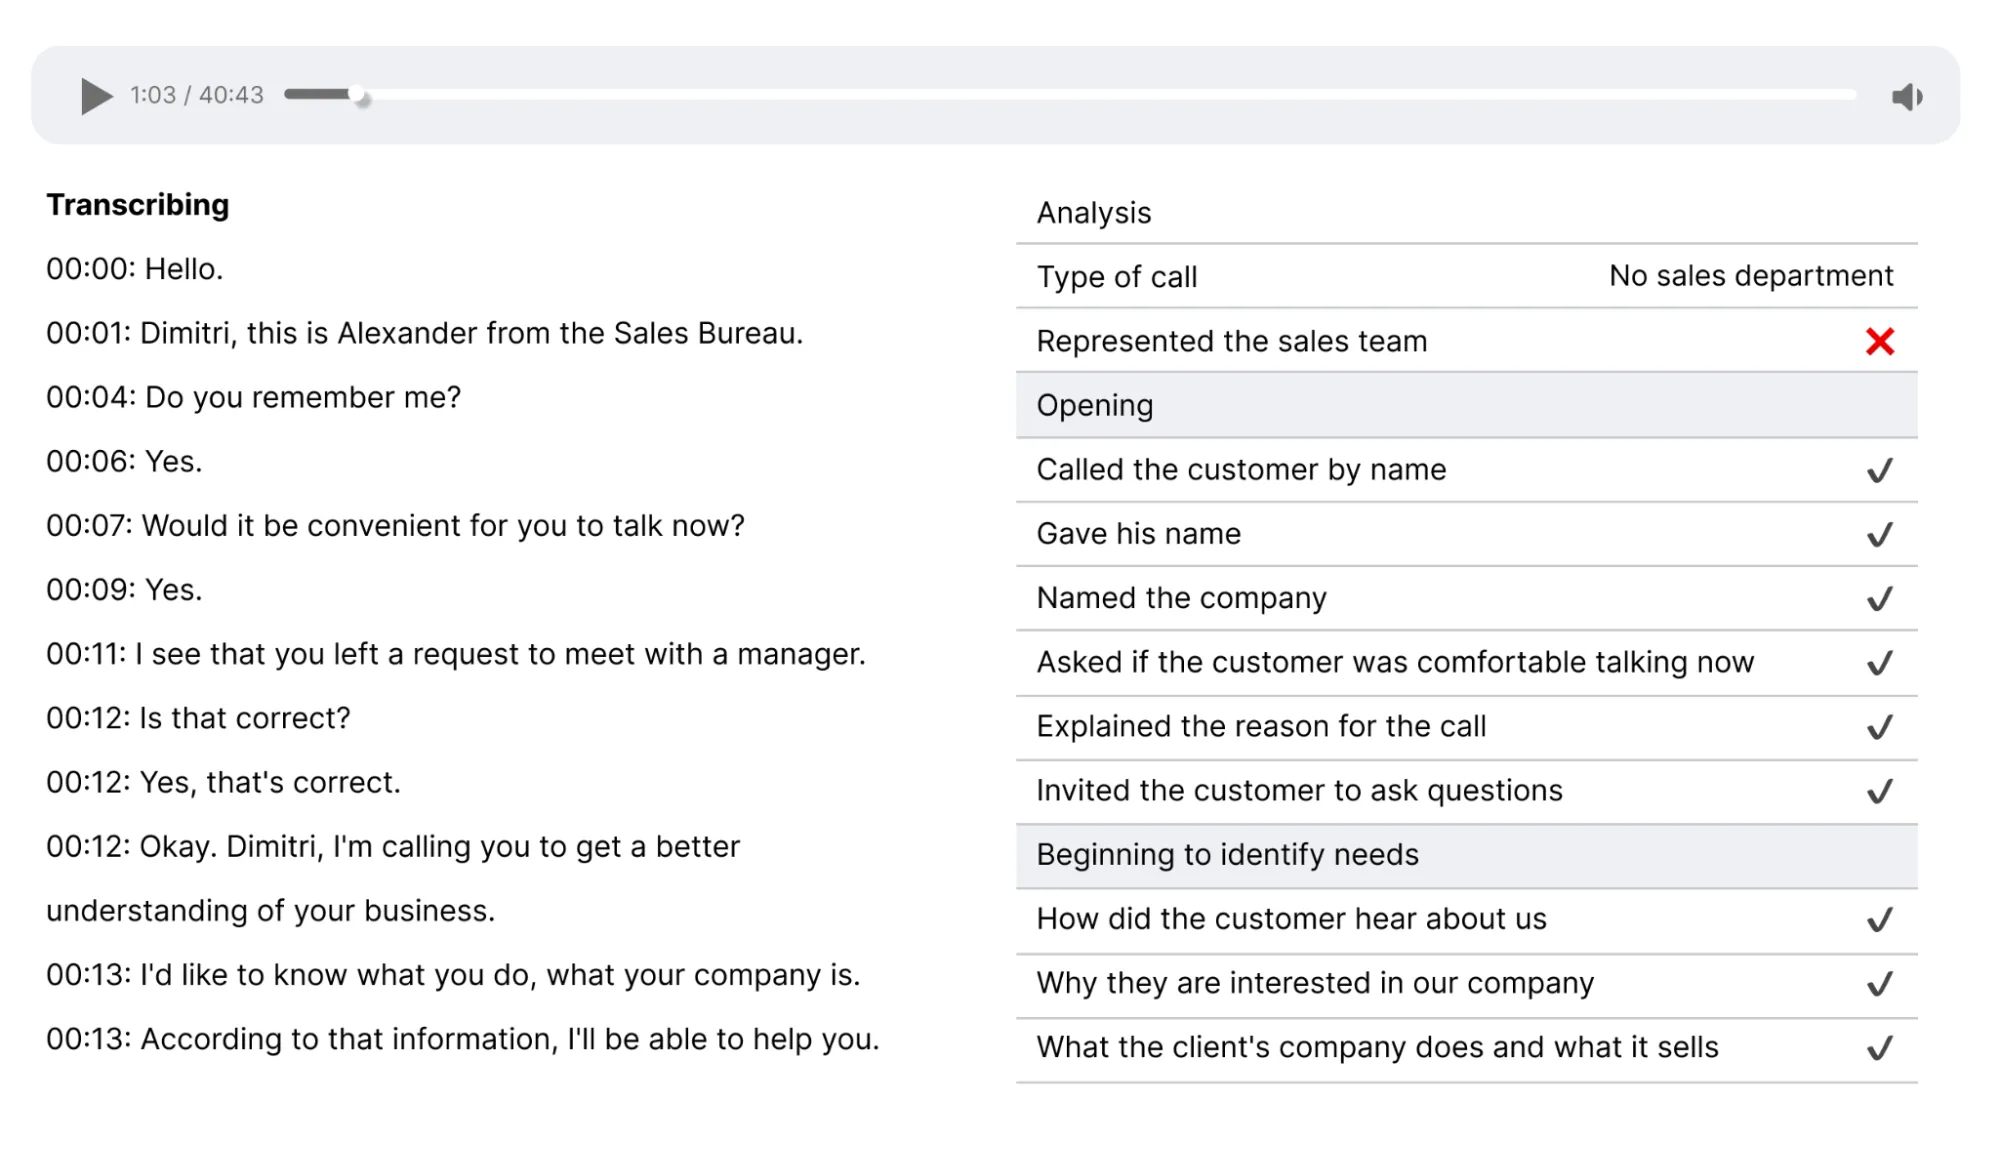This screenshot has height=1152, width=1999.
Task: Mute audio with the speaker icon
Action: (1906, 97)
